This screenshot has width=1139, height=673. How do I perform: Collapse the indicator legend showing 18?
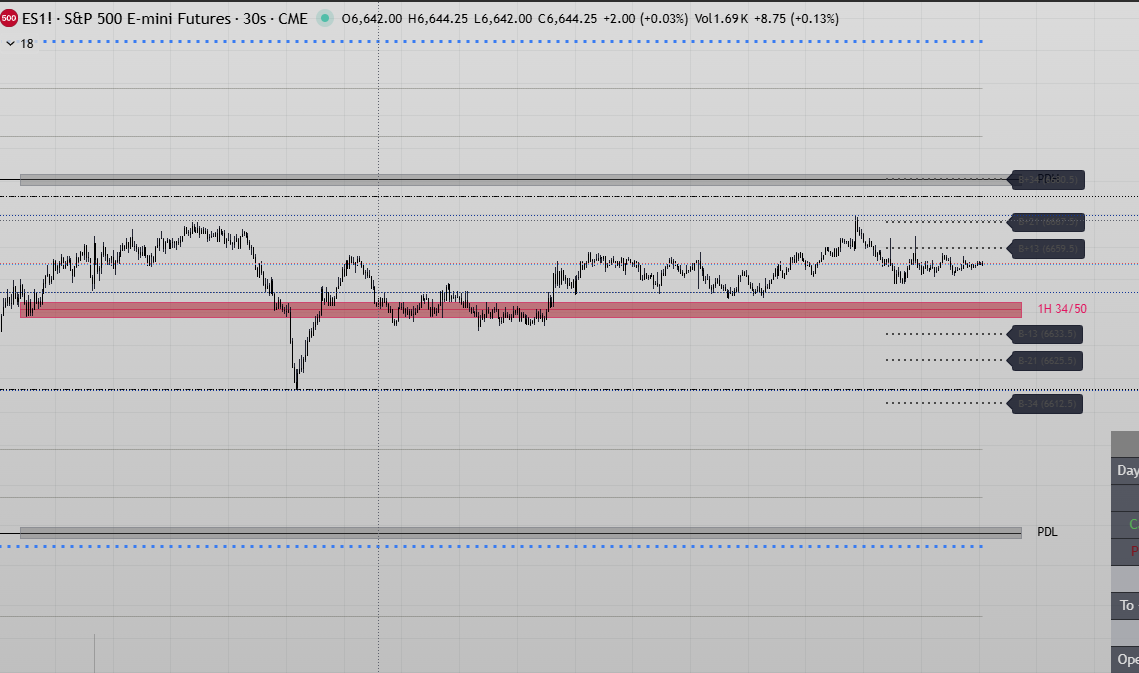[10, 44]
